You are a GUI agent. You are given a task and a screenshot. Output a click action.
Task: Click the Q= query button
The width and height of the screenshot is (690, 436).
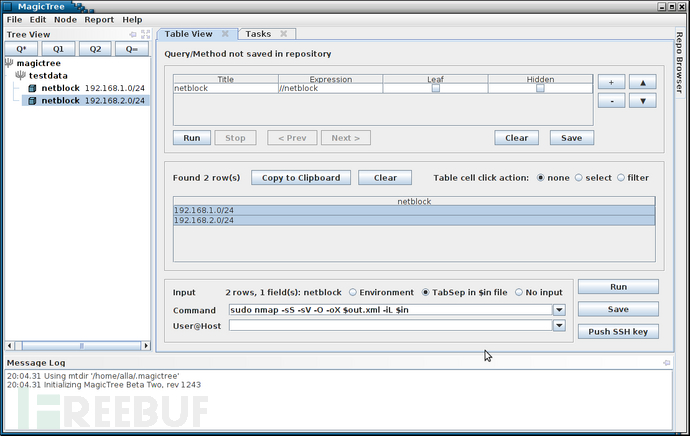132,49
